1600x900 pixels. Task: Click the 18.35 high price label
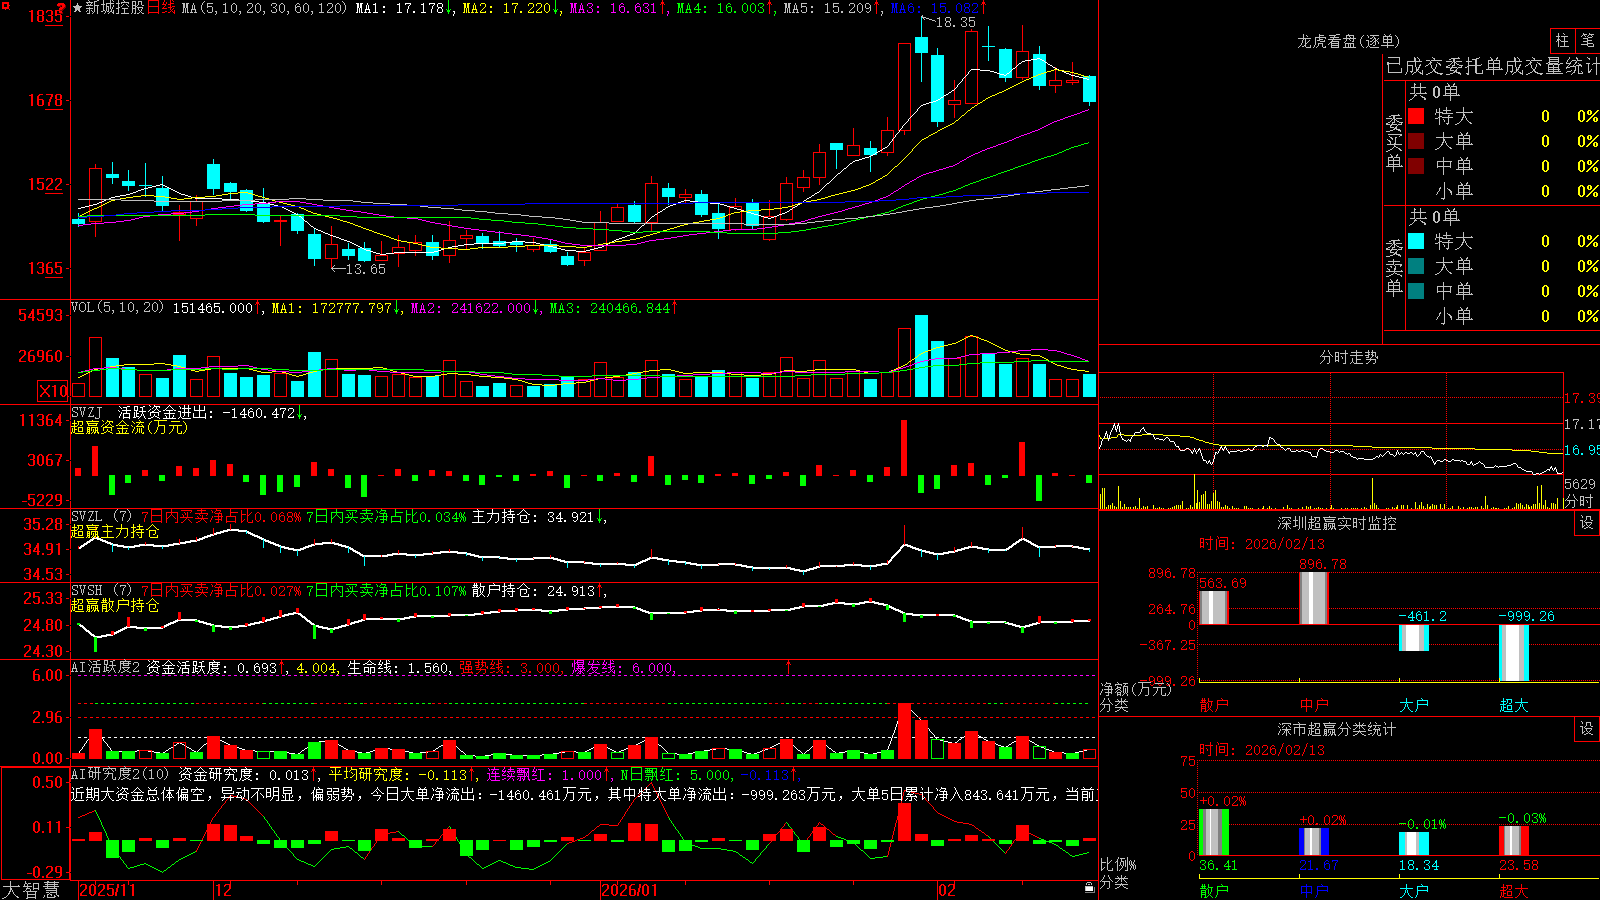point(956,22)
